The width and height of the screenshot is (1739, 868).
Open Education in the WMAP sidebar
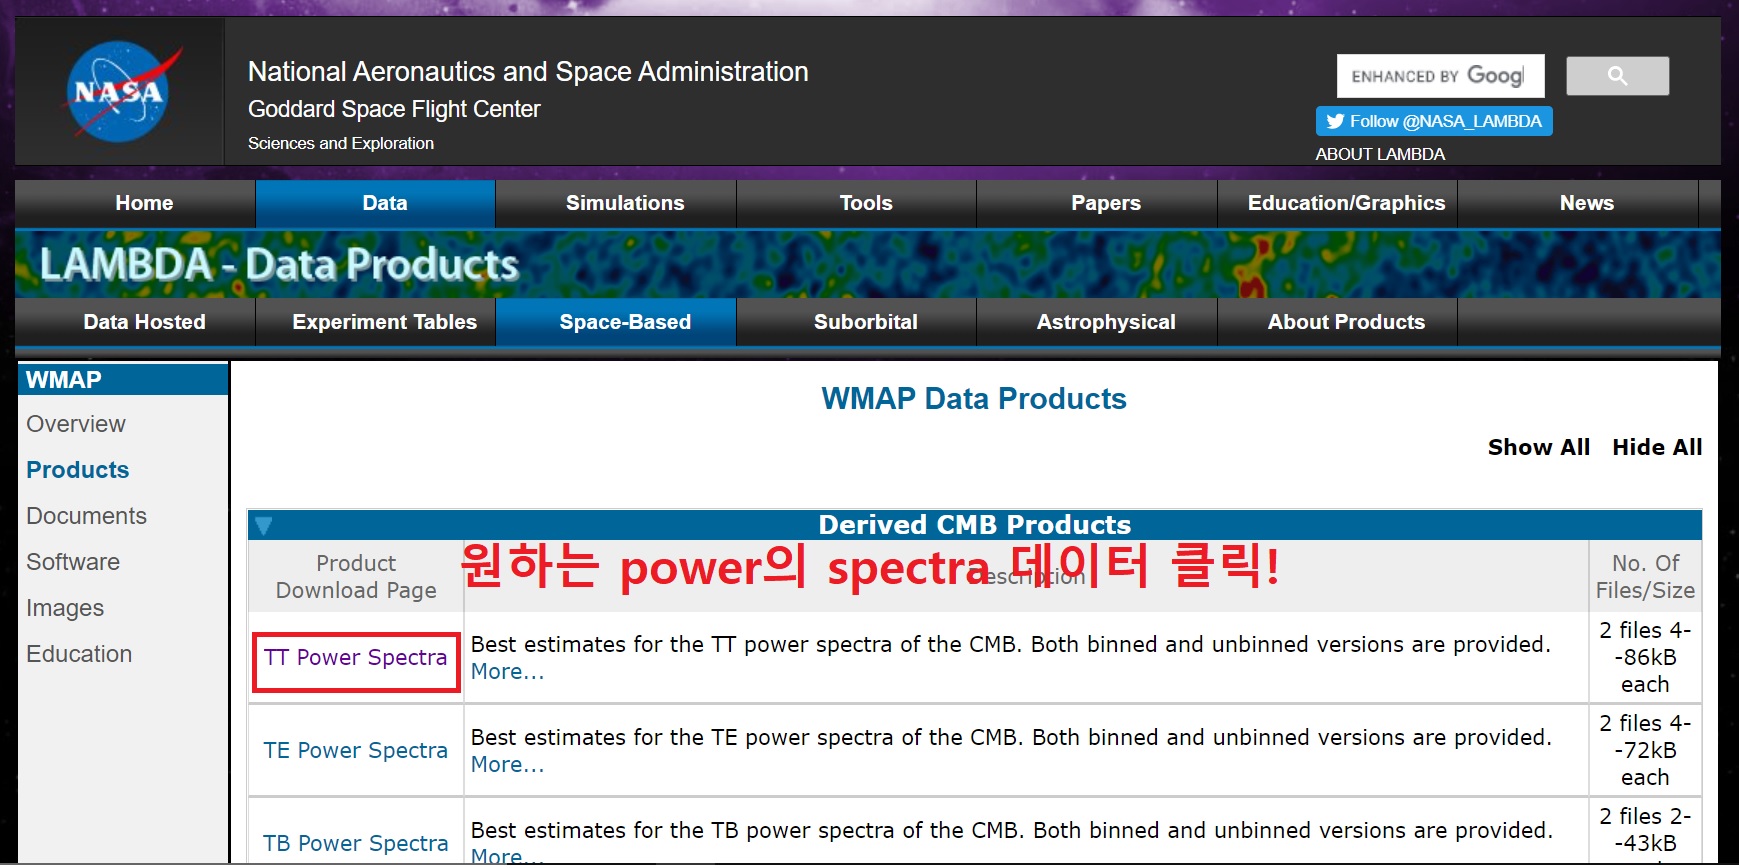79,654
